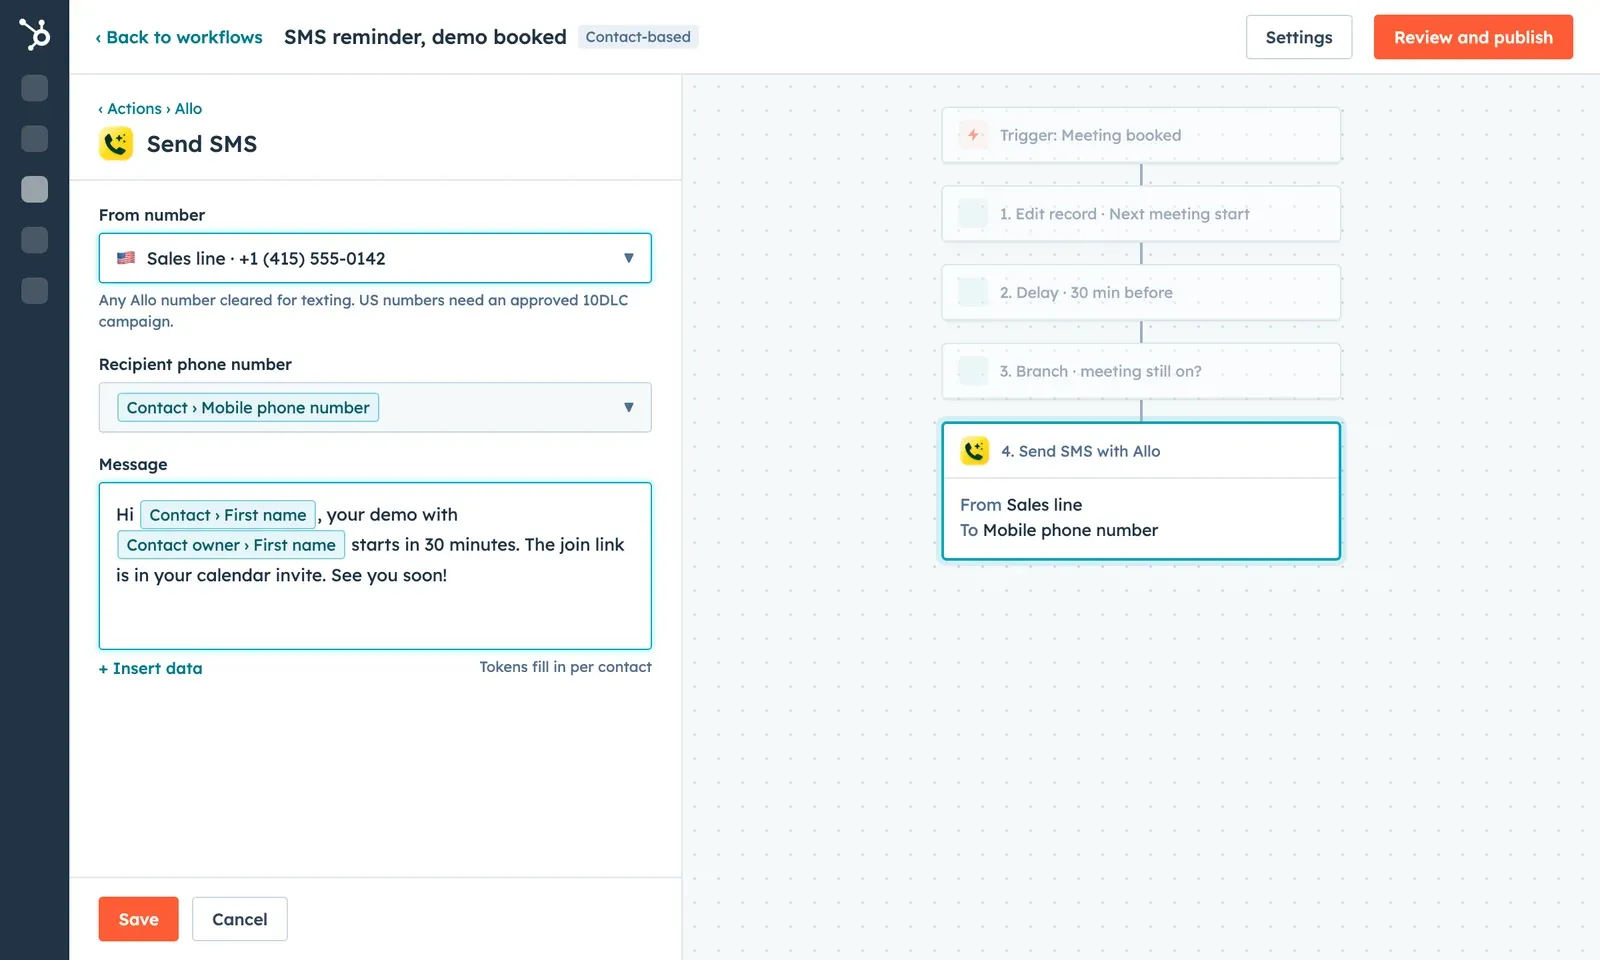This screenshot has height=960, width=1600.
Task: Click Review and publish
Action: tap(1473, 37)
